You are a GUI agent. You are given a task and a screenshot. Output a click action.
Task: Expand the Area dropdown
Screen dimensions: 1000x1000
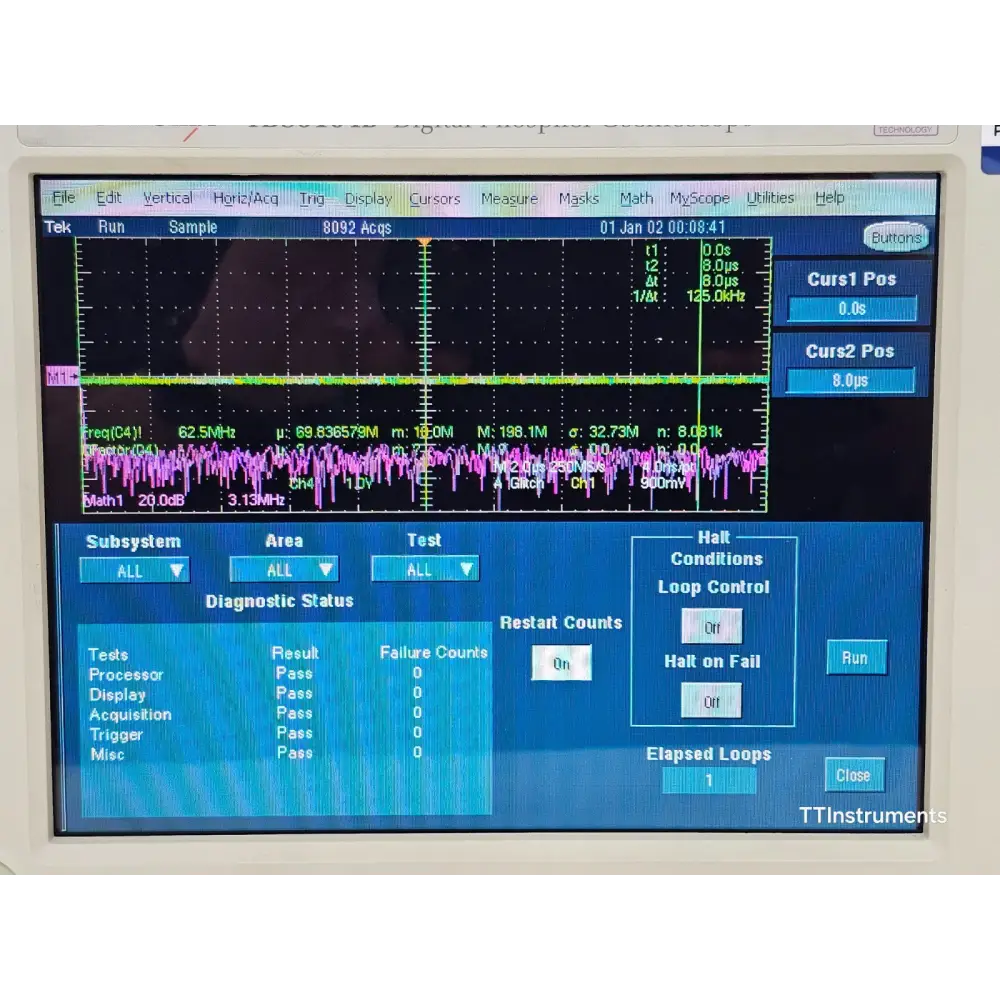[x=284, y=570]
